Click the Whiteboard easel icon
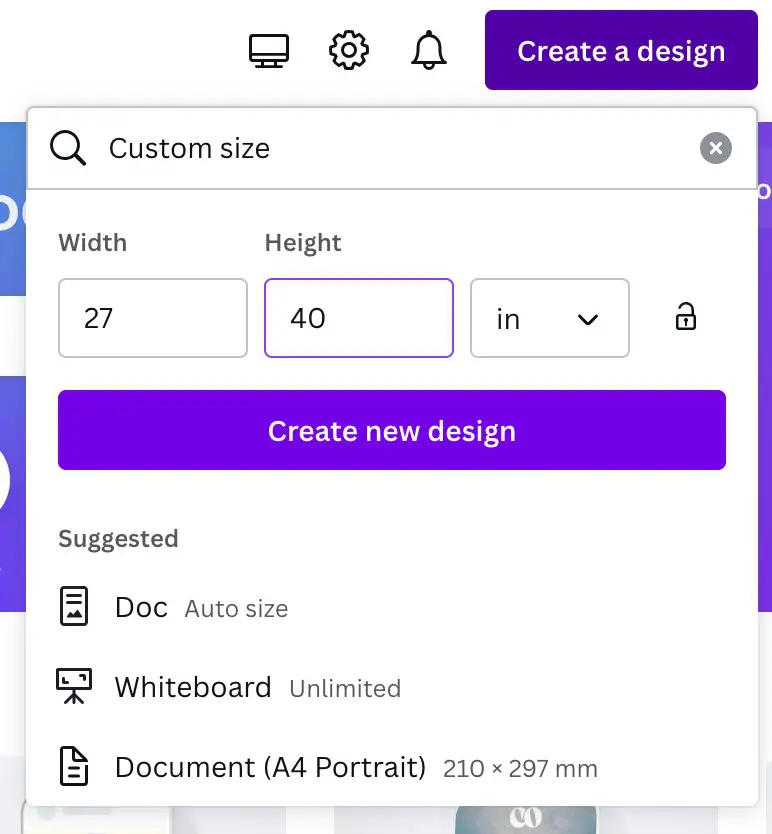Screen dimensions: 772x834 point(74,687)
